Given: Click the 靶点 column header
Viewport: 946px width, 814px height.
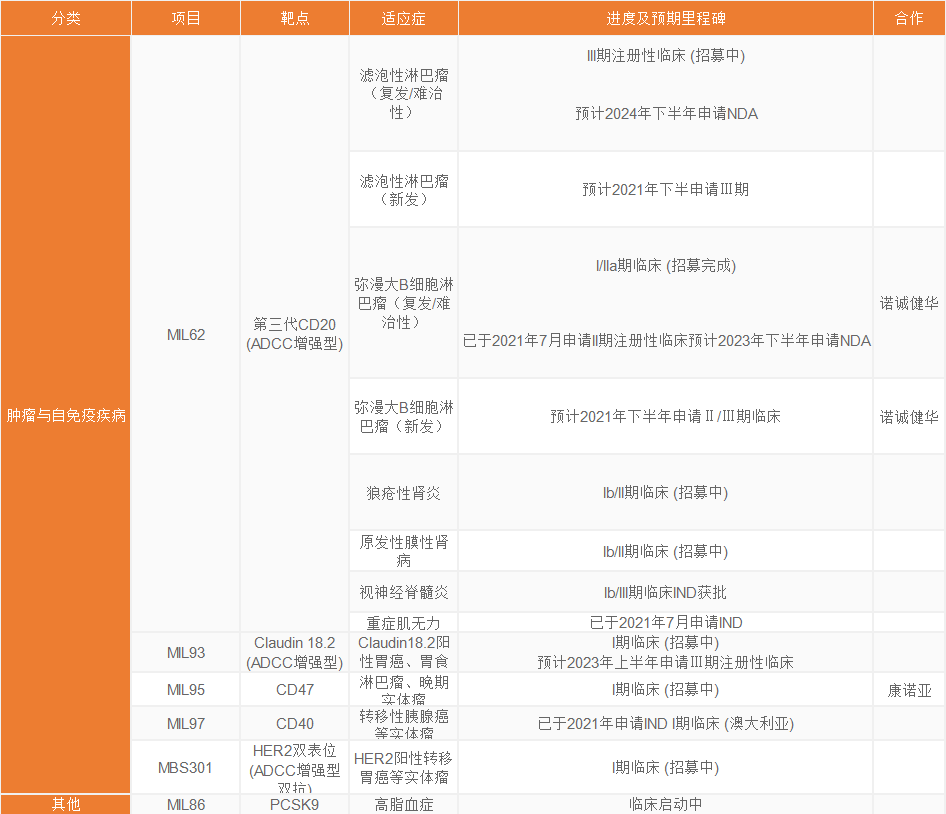Looking at the screenshot, I should pos(294,18).
